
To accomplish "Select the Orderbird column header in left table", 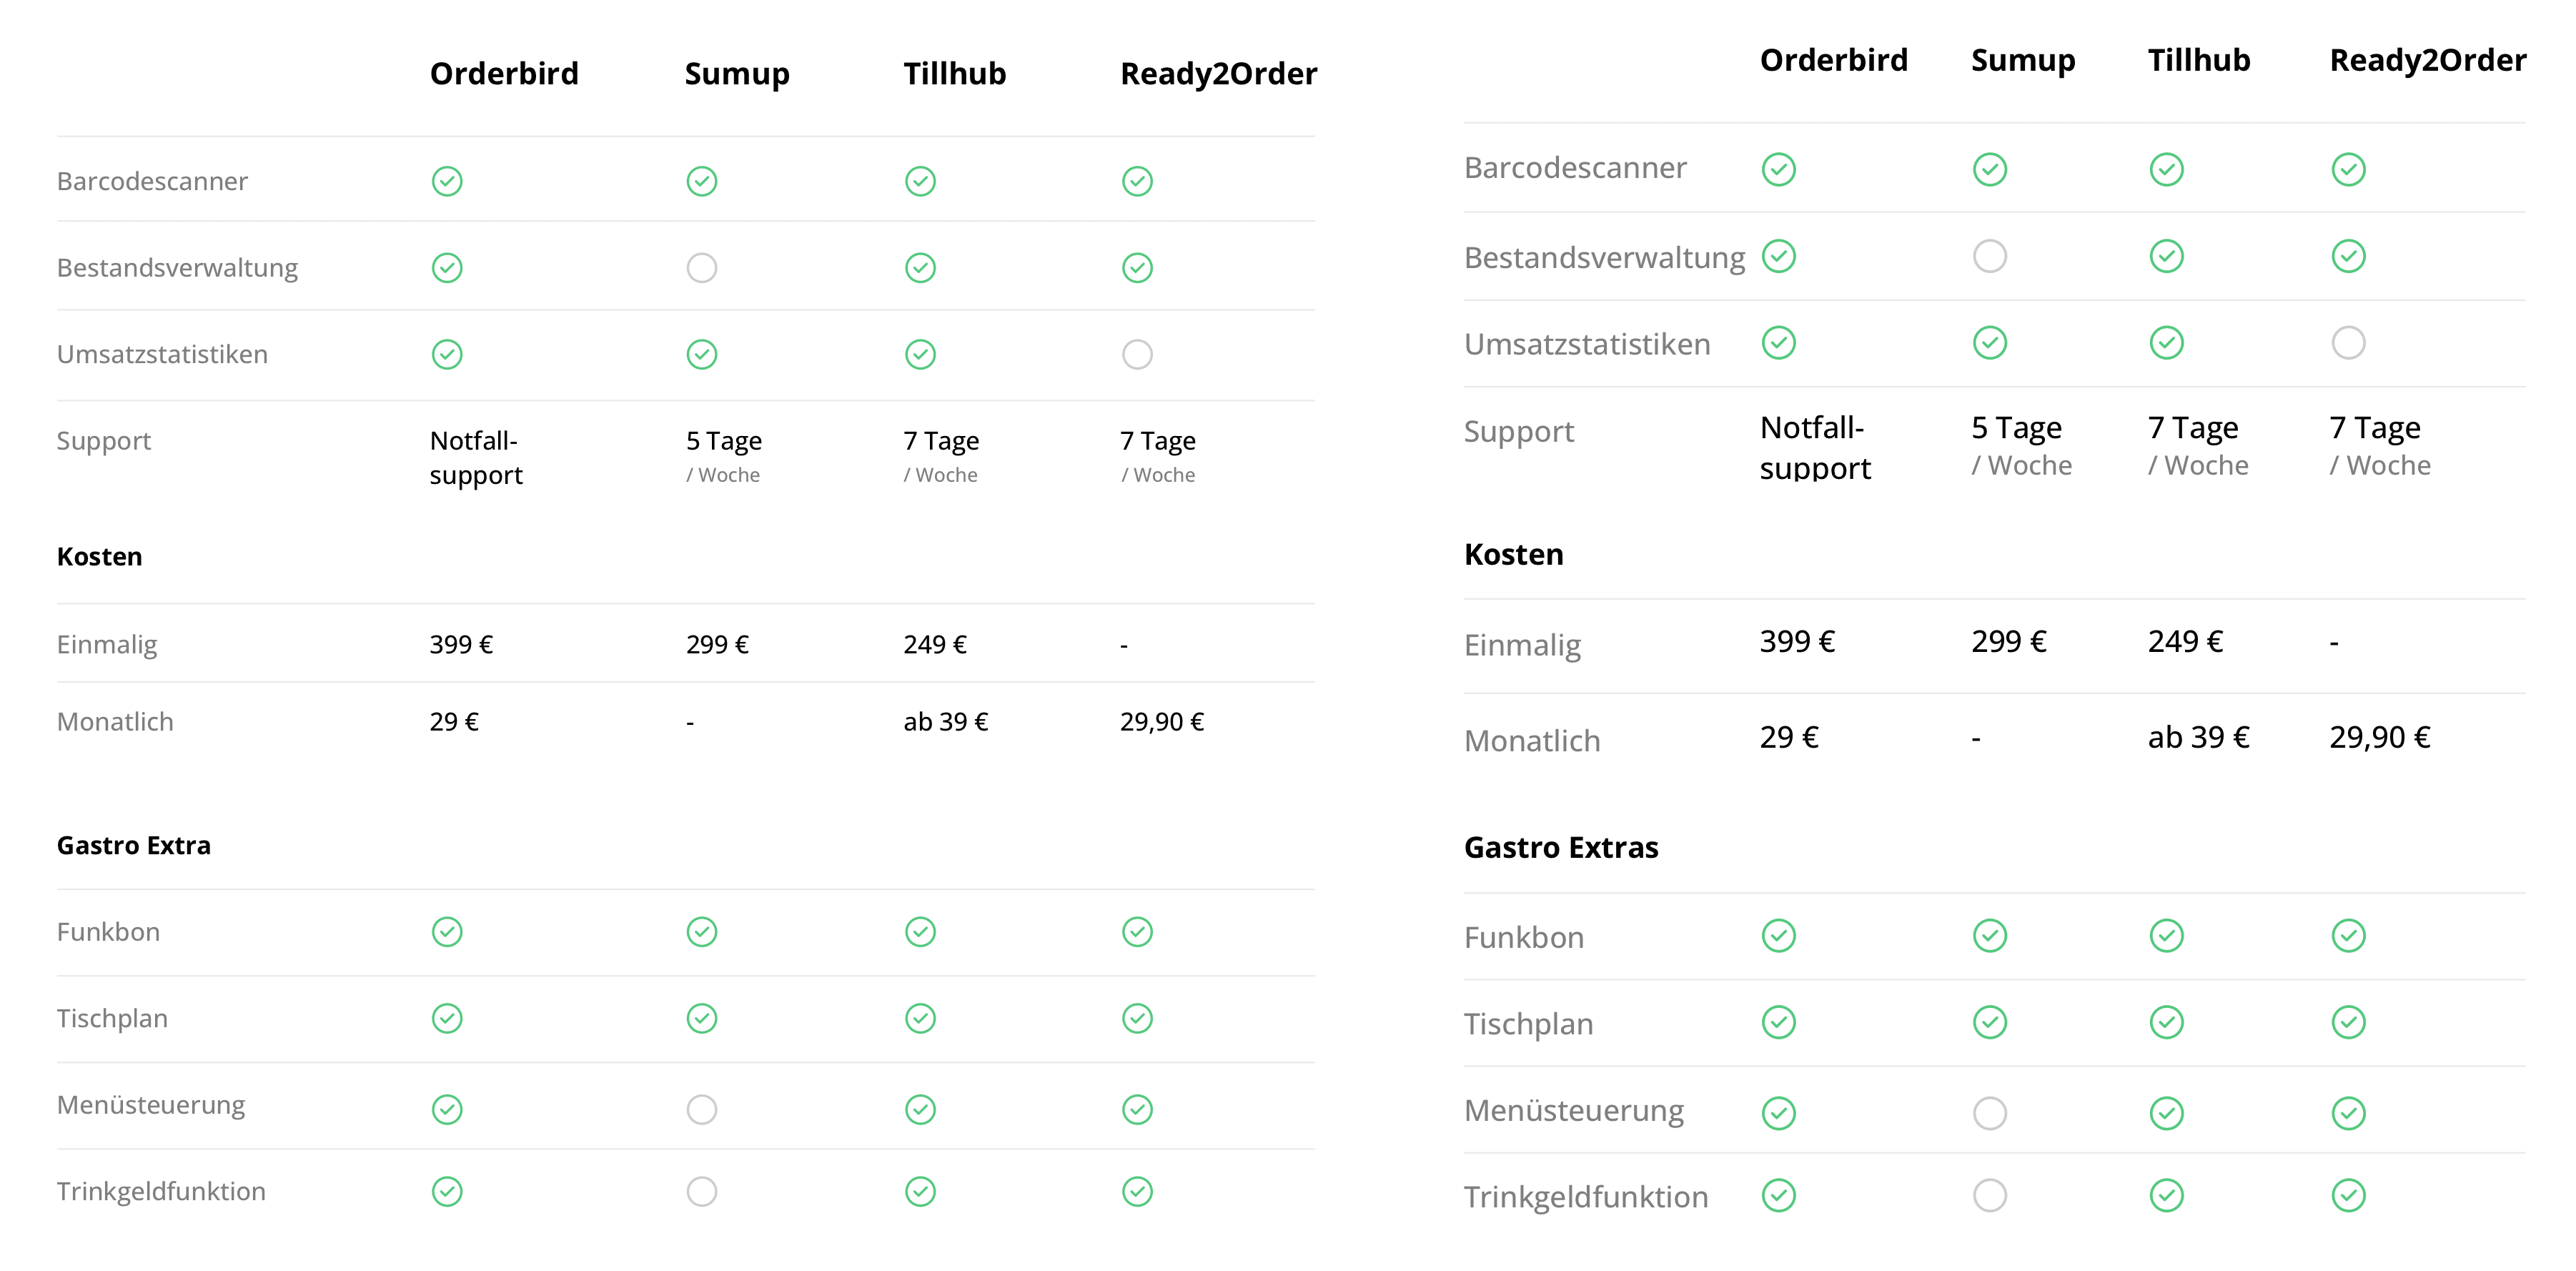I will (x=504, y=73).
